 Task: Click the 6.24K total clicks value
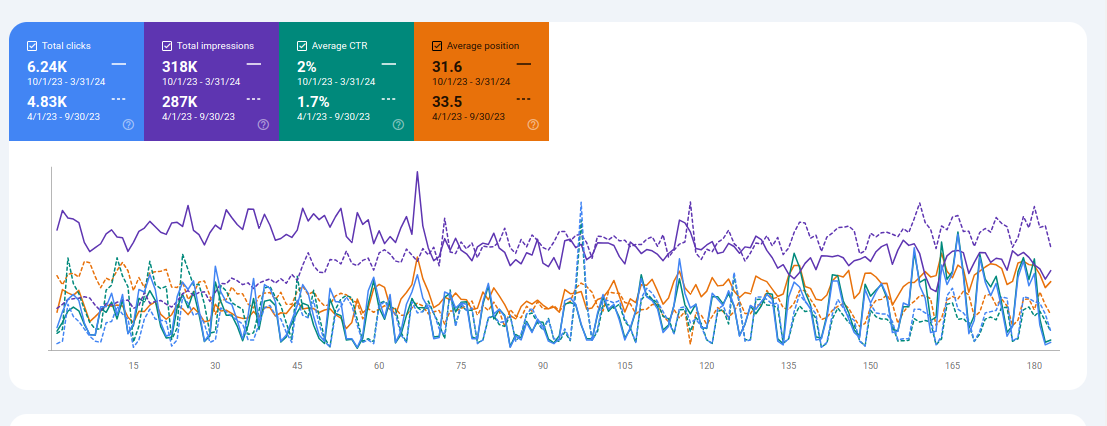coord(47,66)
